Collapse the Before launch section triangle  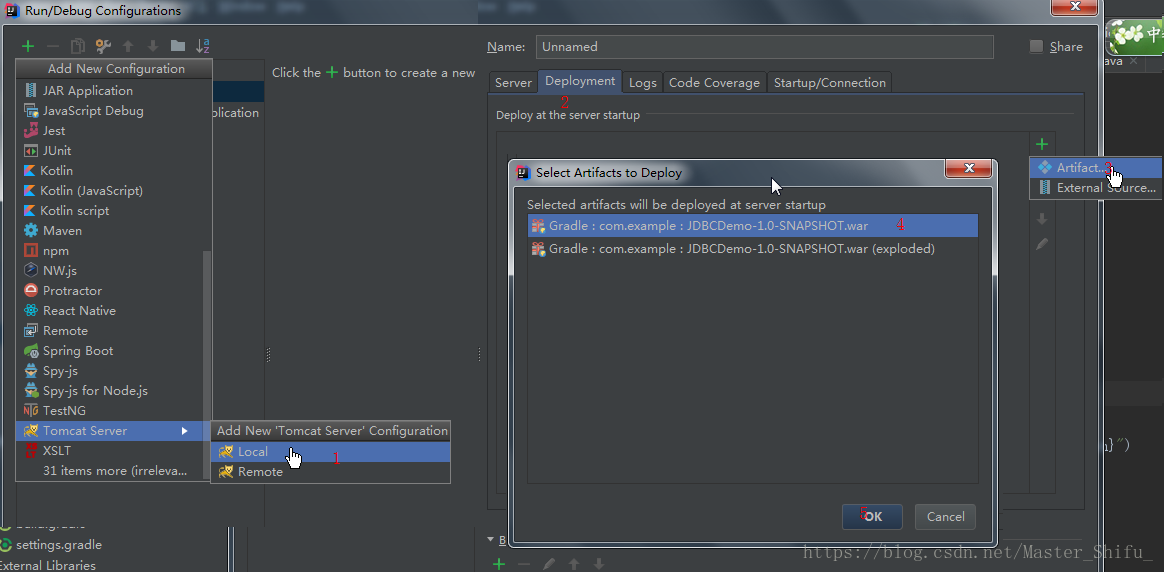tap(491, 539)
